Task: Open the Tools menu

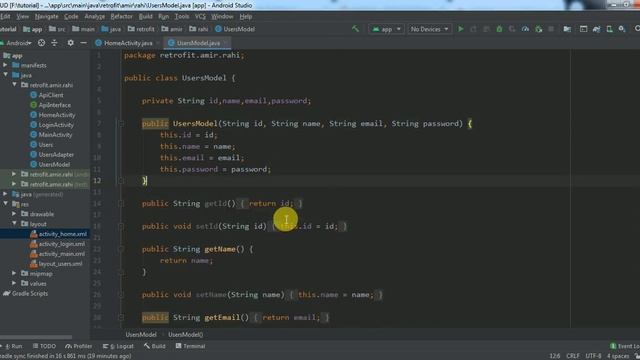Action: pos(182,16)
